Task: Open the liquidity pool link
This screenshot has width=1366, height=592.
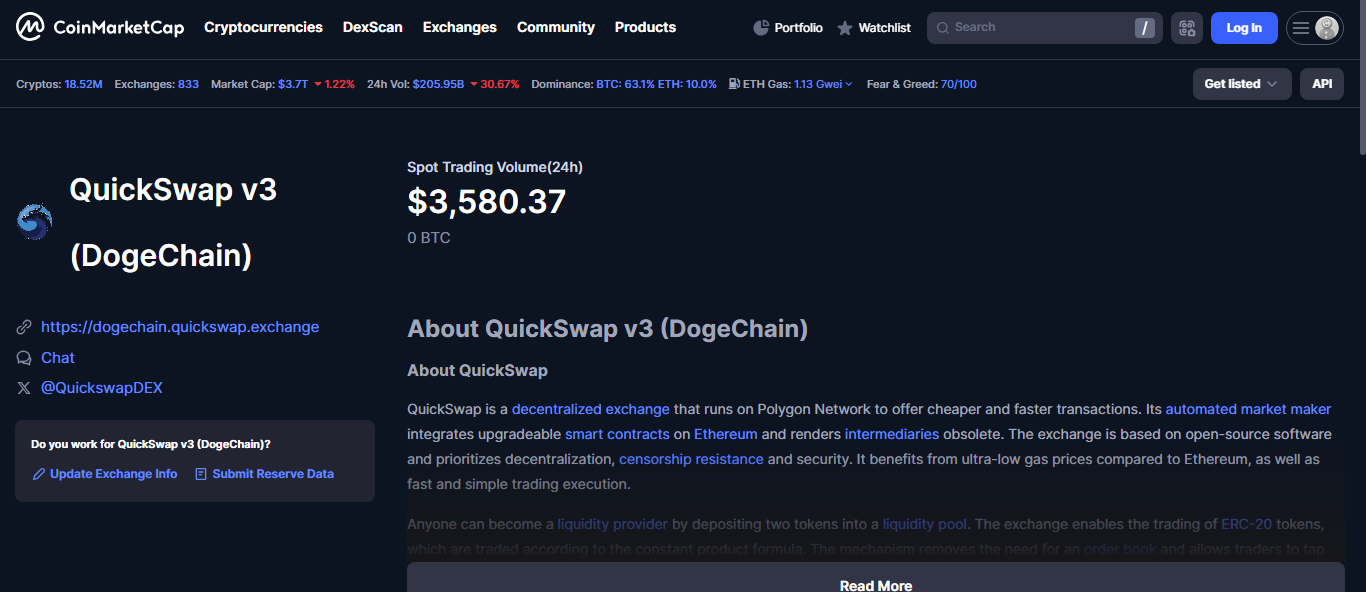Action: pos(925,524)
